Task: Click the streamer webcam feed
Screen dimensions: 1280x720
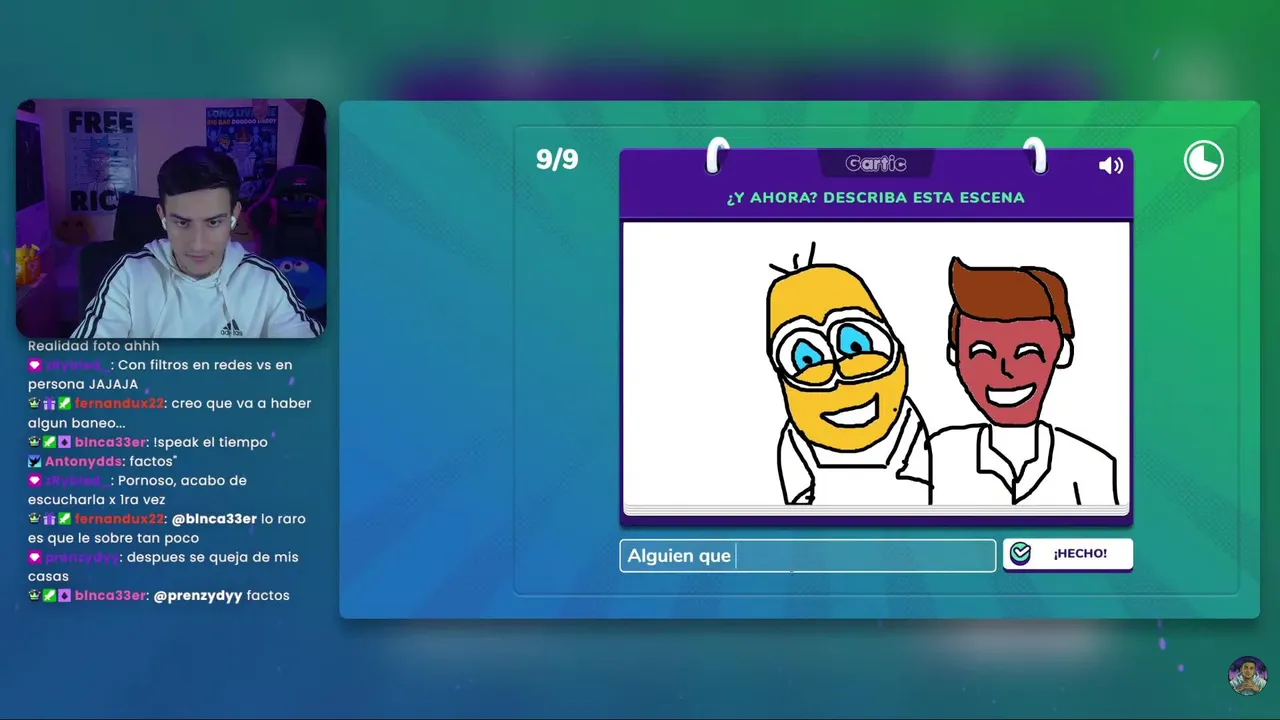Action: 171,218
